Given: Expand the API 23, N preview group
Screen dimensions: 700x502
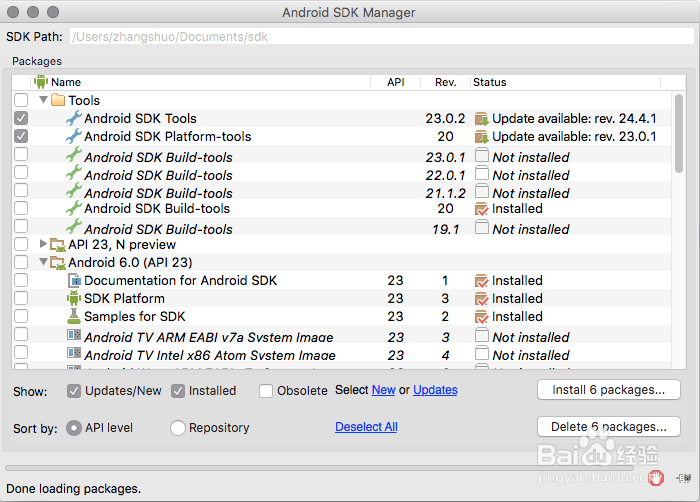Looking at the screenshot, I should (43, 244).
